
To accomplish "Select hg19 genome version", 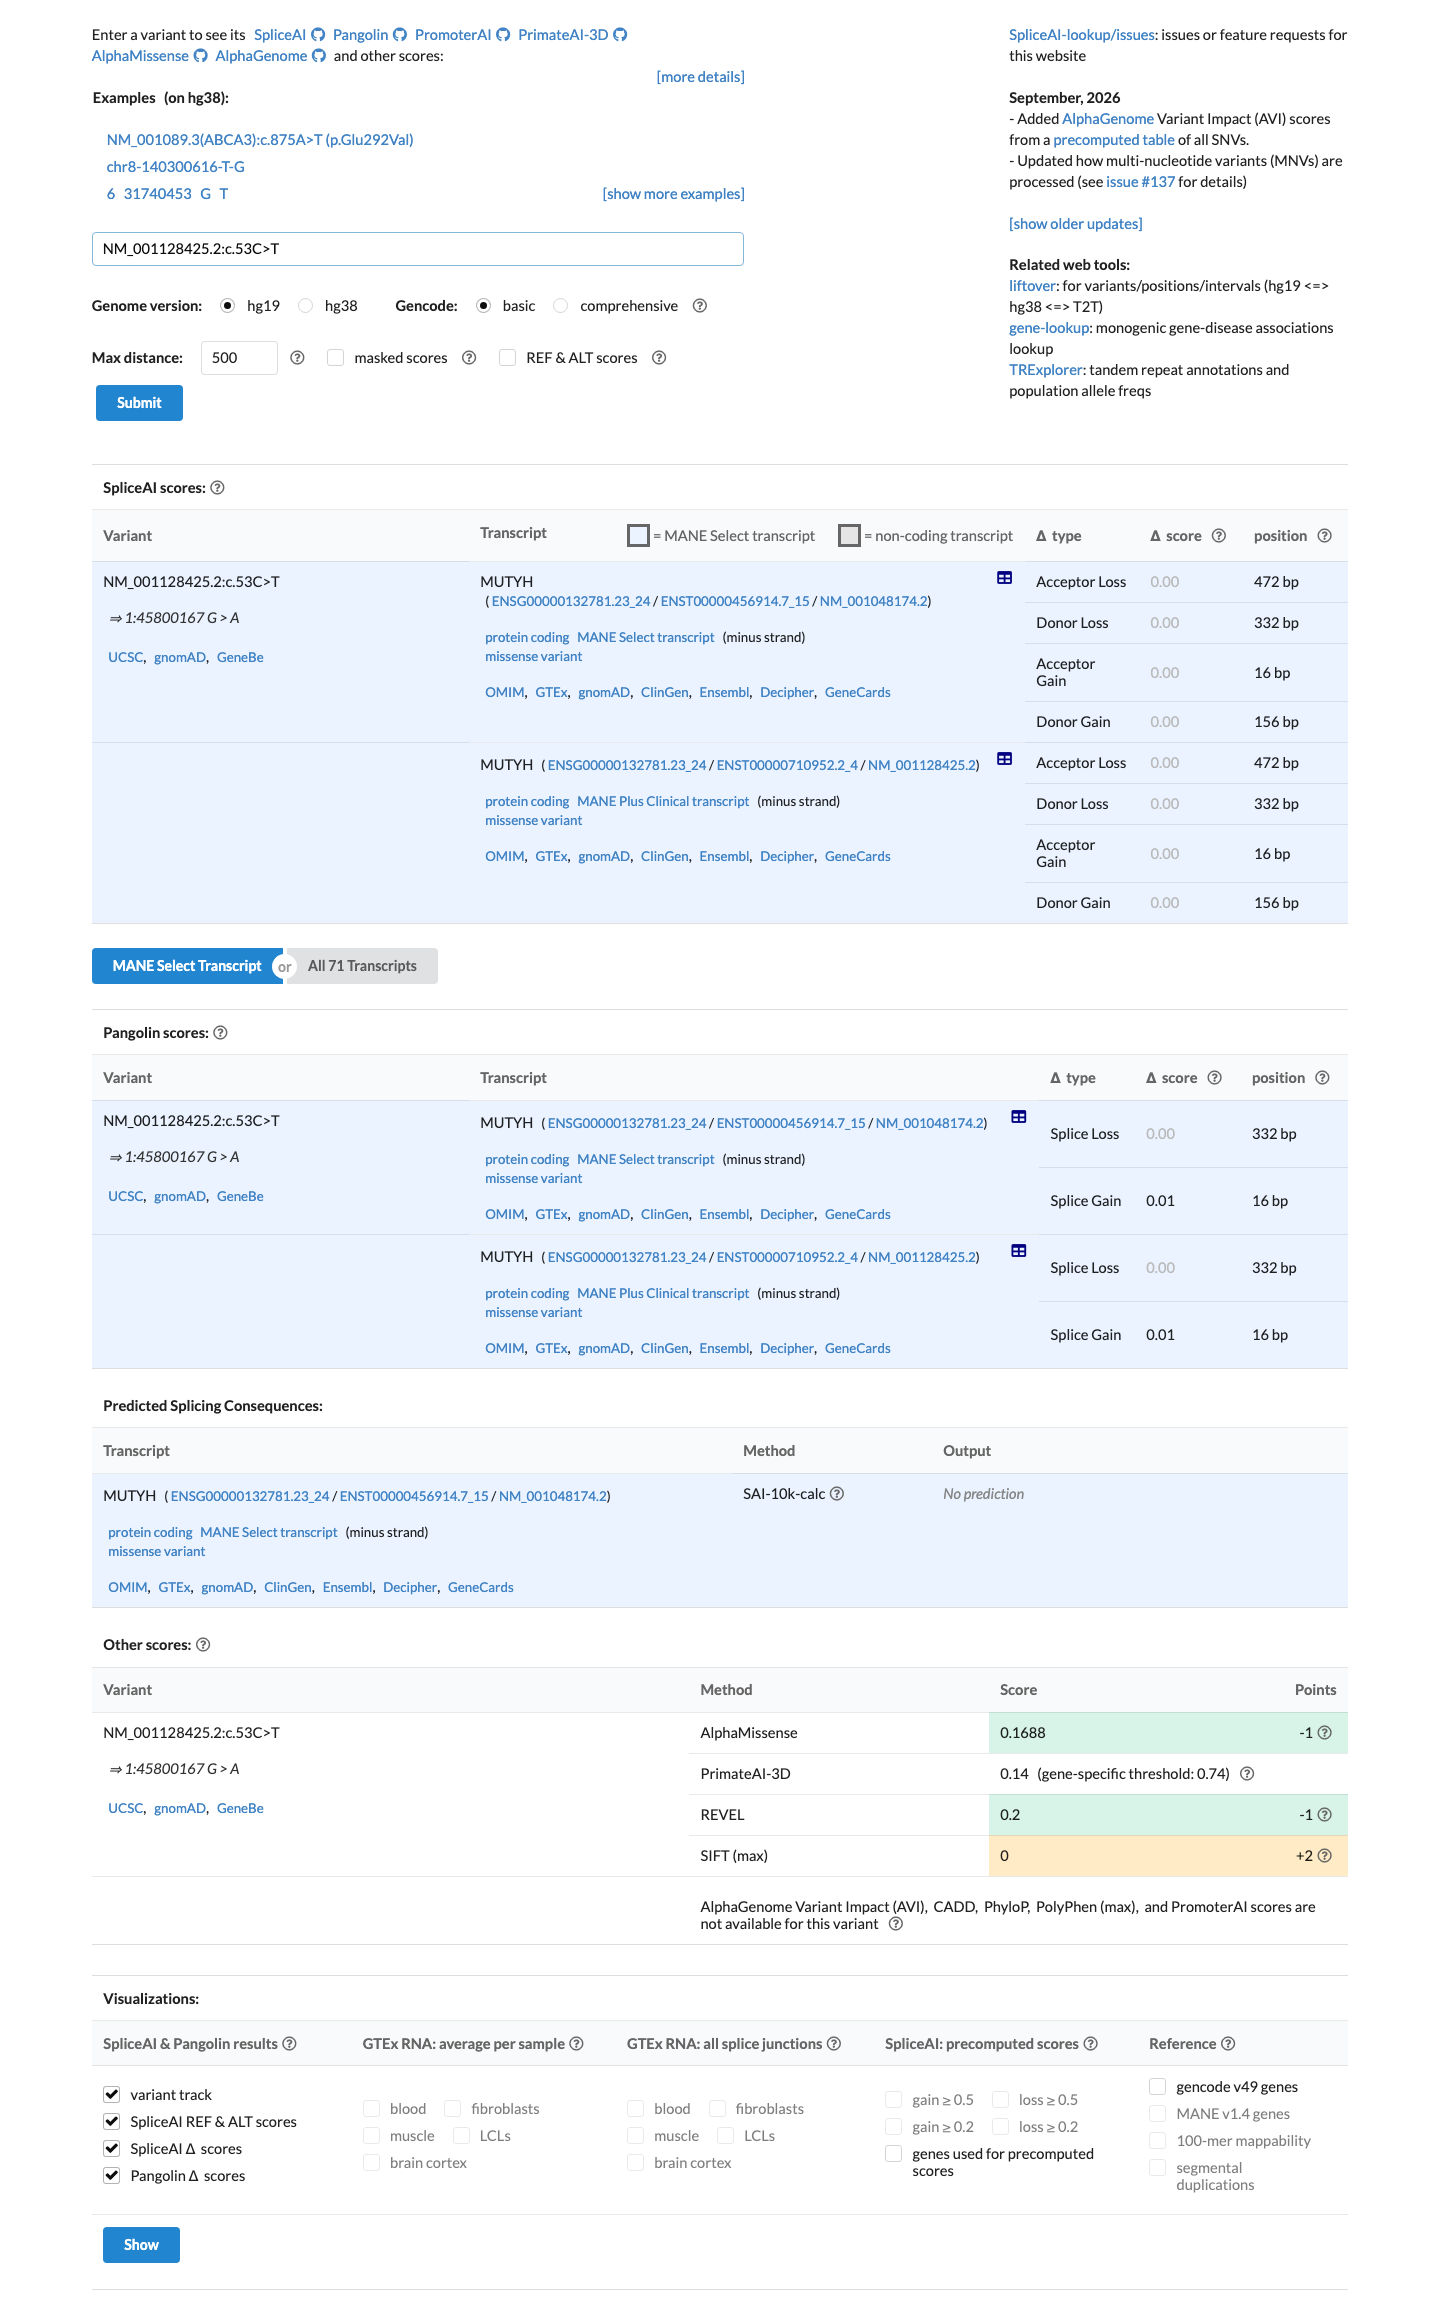I will coord(228,306).
